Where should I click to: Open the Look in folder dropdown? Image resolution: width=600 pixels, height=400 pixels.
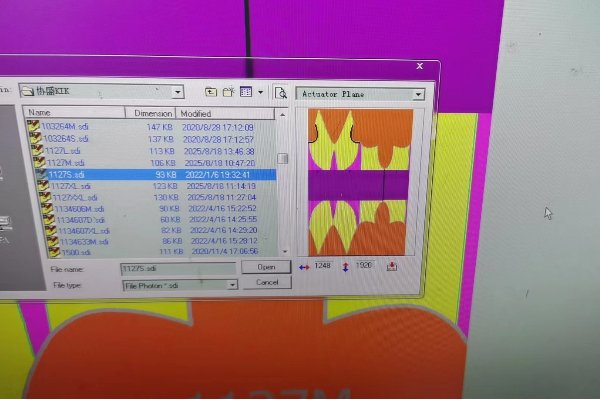point(178,92)
